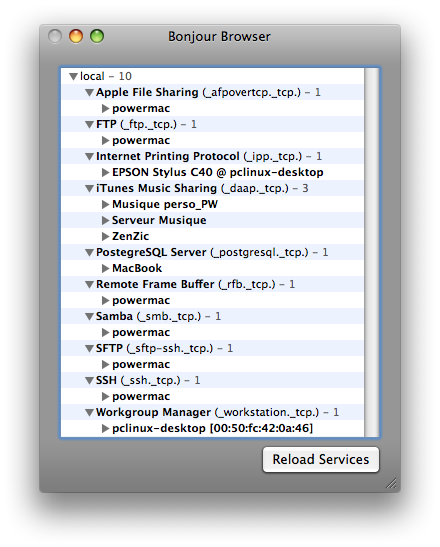Expand the EPSON Stylus C40 entry
The height and width of the screenshot is (547, 440).
105,172
